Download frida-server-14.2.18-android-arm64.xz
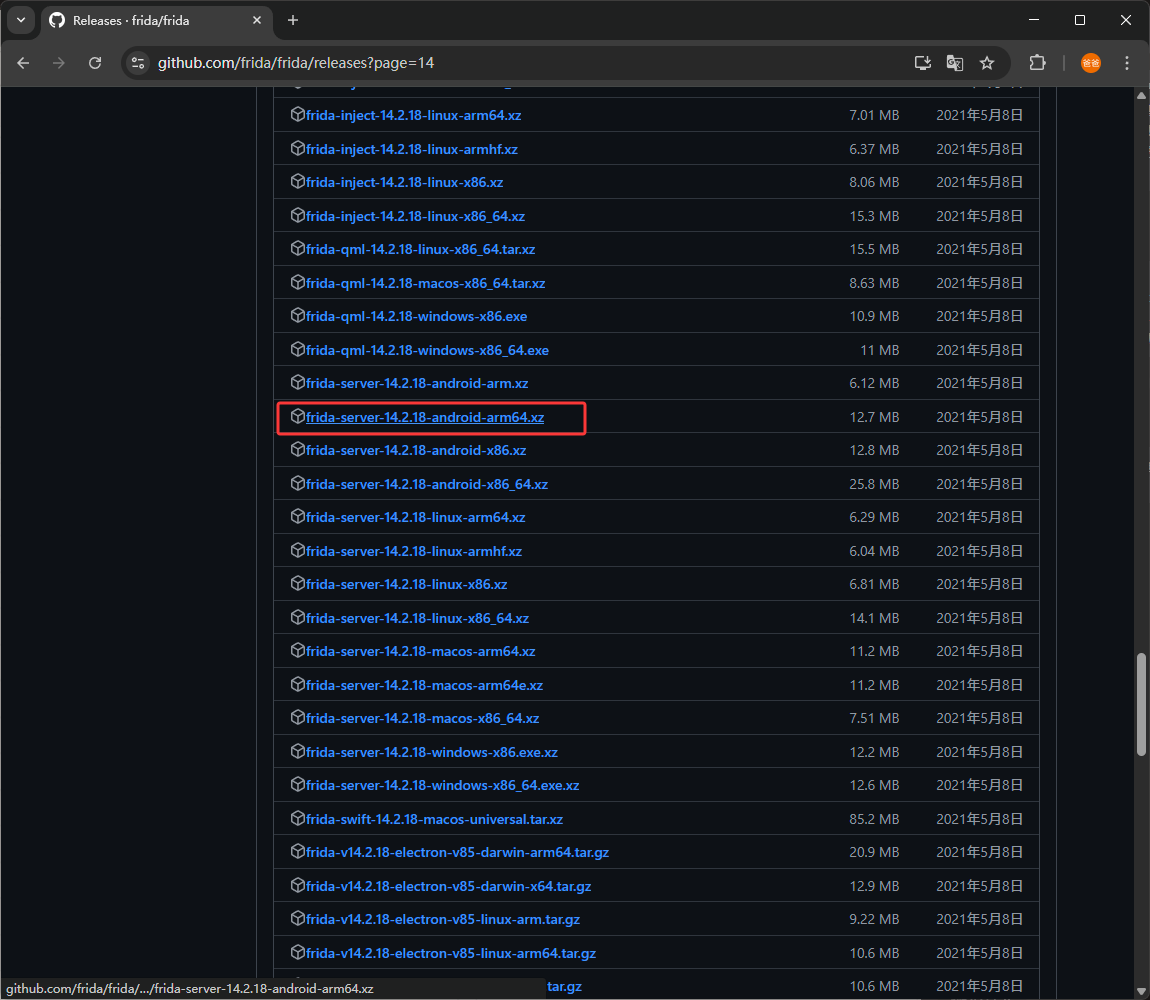The image size is (1150, 1000). coord(425,417)
